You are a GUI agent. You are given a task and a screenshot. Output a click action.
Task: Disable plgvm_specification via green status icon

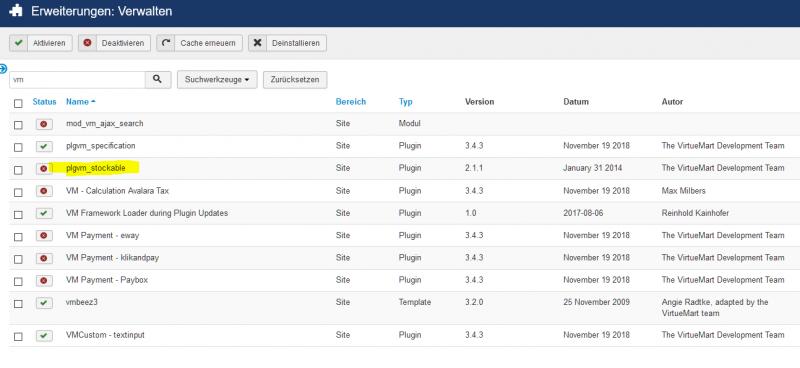click(x=44, y=146)
